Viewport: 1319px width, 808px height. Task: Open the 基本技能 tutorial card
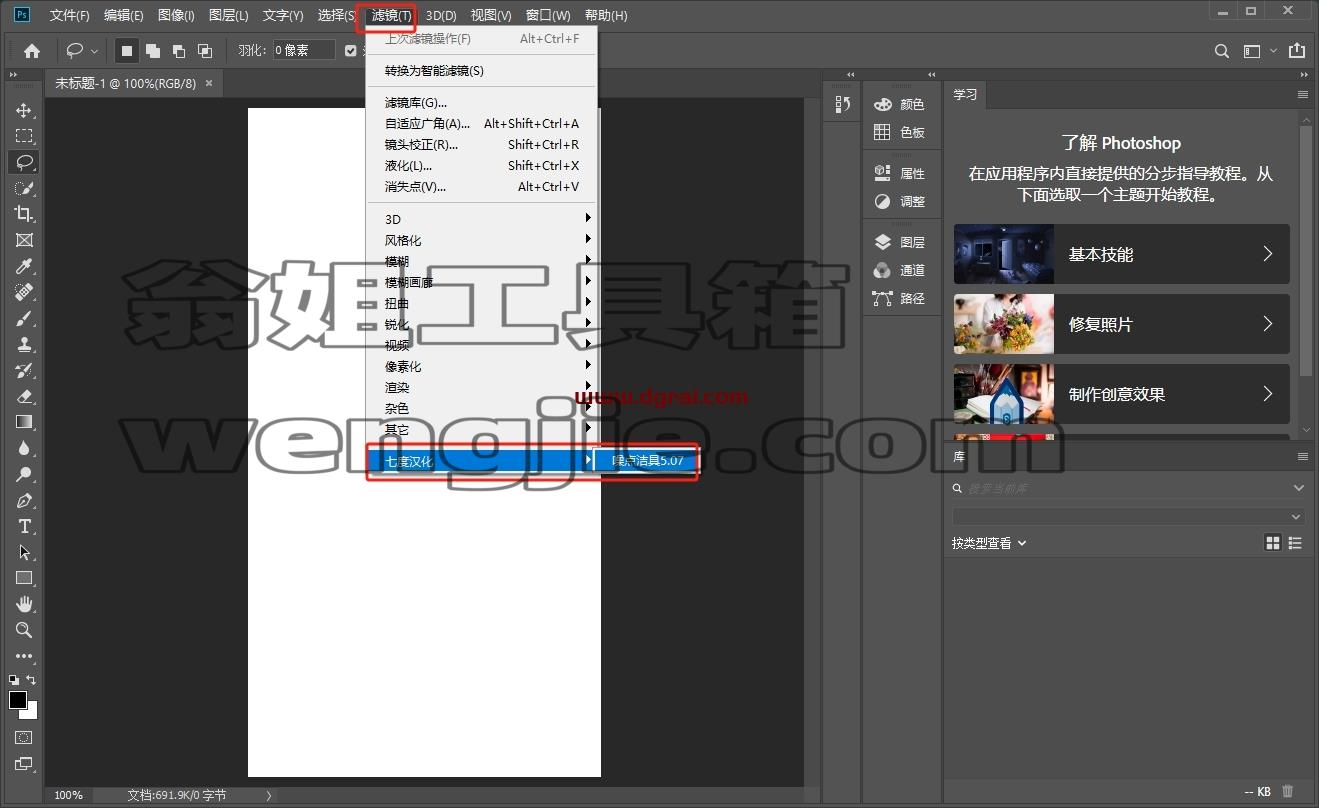(x=1121, y=254)
